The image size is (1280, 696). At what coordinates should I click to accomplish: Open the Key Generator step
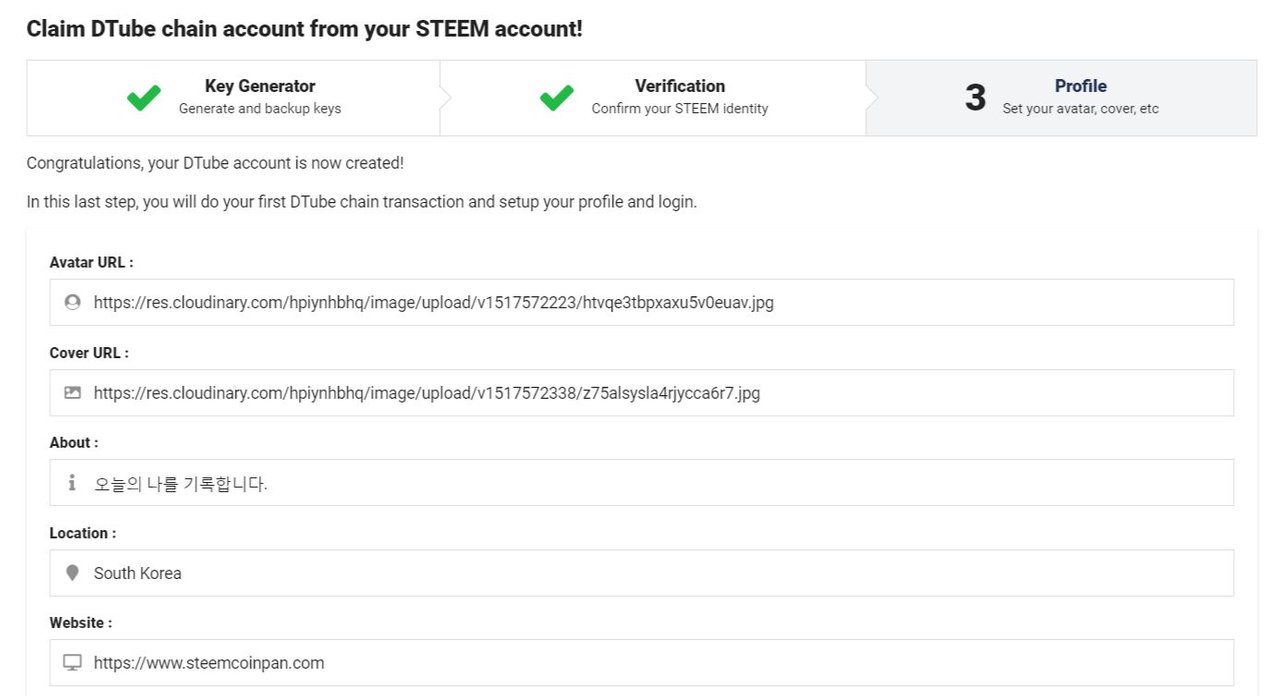pyautogui.click(x=260, y=97)
